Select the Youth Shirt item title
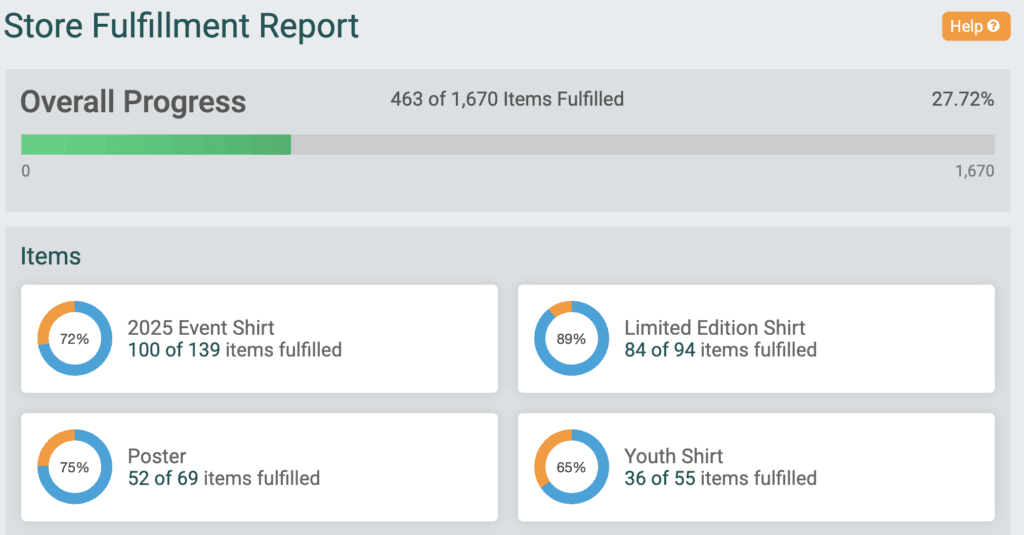 pyautogui.click(x=673, y=456)
